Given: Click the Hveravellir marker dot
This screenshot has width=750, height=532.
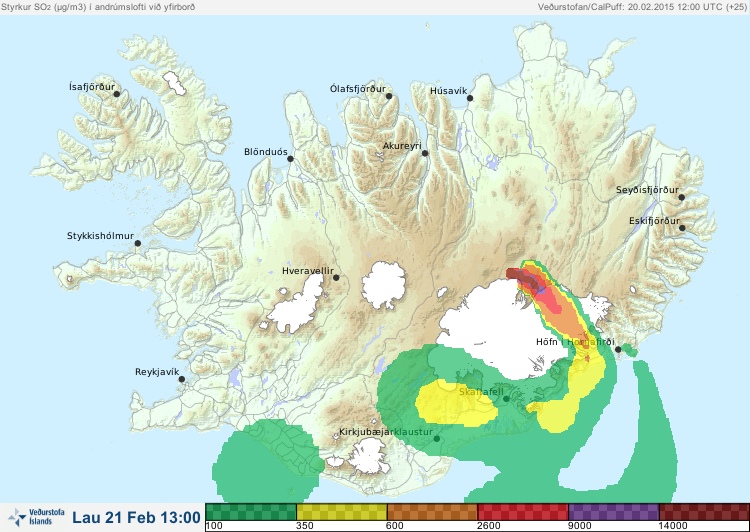Looking at the screenshot, I should 336,277.
